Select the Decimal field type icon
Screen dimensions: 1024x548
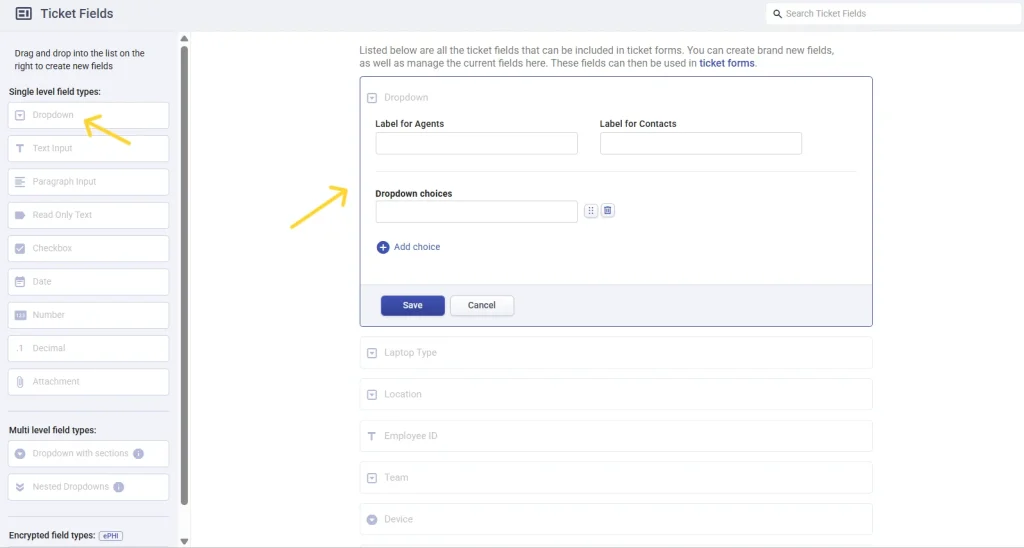(x=20, y=348)
